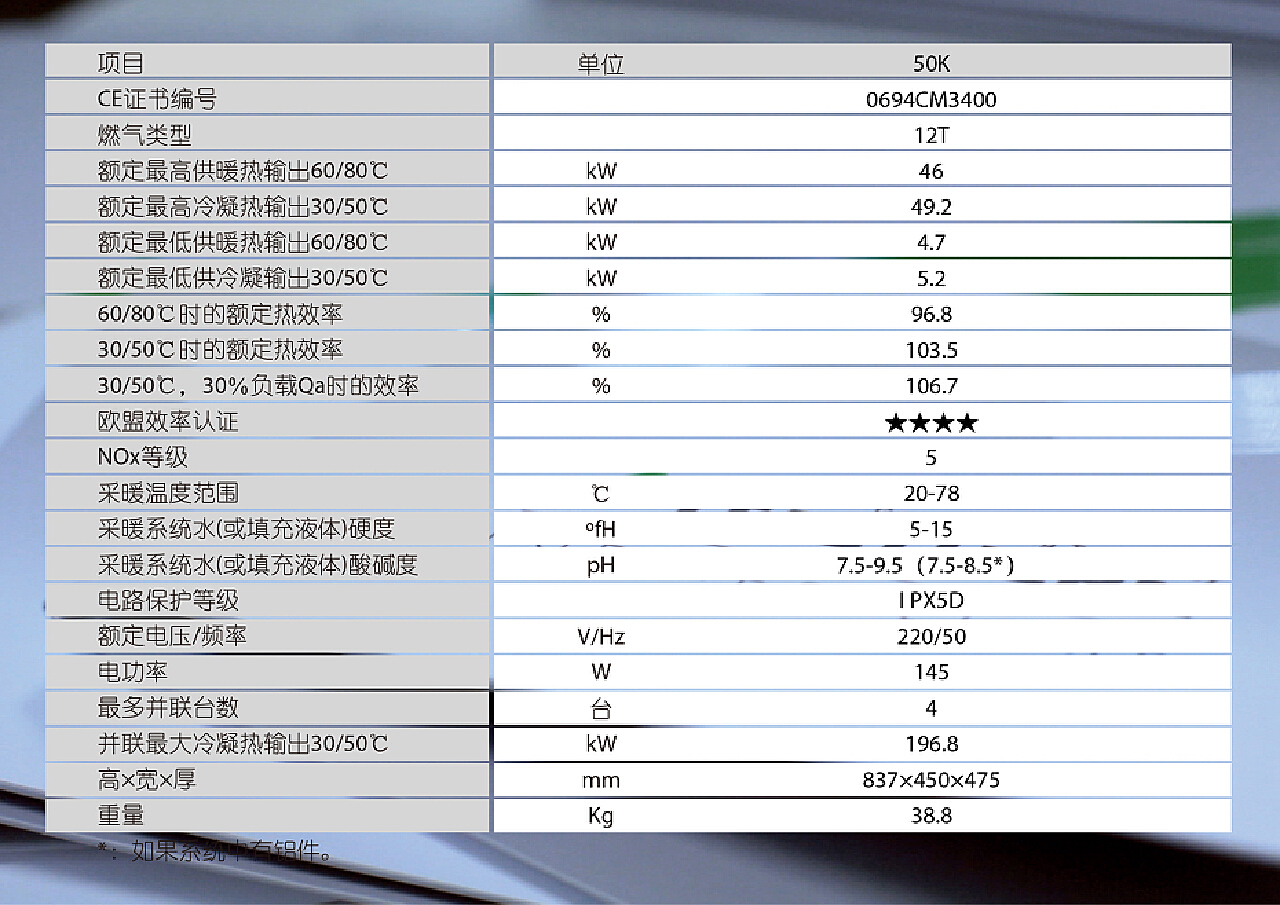Click the 96.8 rated thermal efficiency value
The image size is (1280, 905).
[931, 314]
